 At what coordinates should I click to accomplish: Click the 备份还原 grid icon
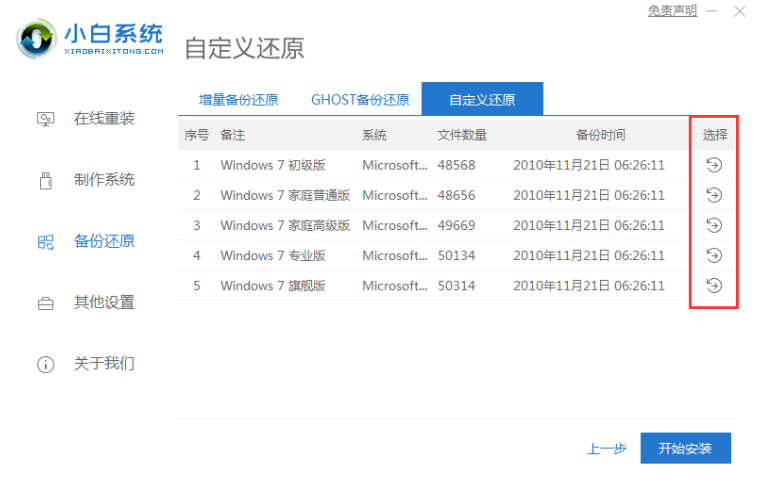tap(45, 241)
